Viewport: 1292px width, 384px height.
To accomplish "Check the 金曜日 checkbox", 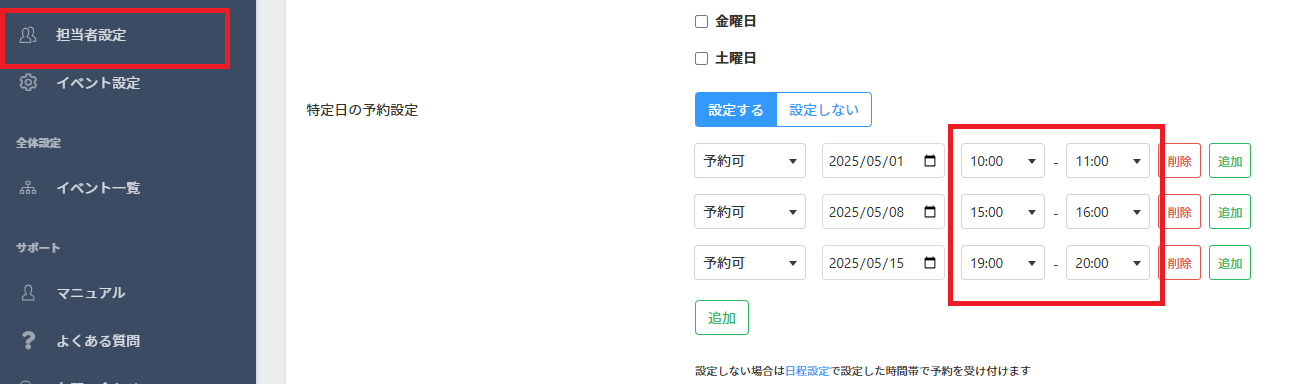I will pos(701,21).
